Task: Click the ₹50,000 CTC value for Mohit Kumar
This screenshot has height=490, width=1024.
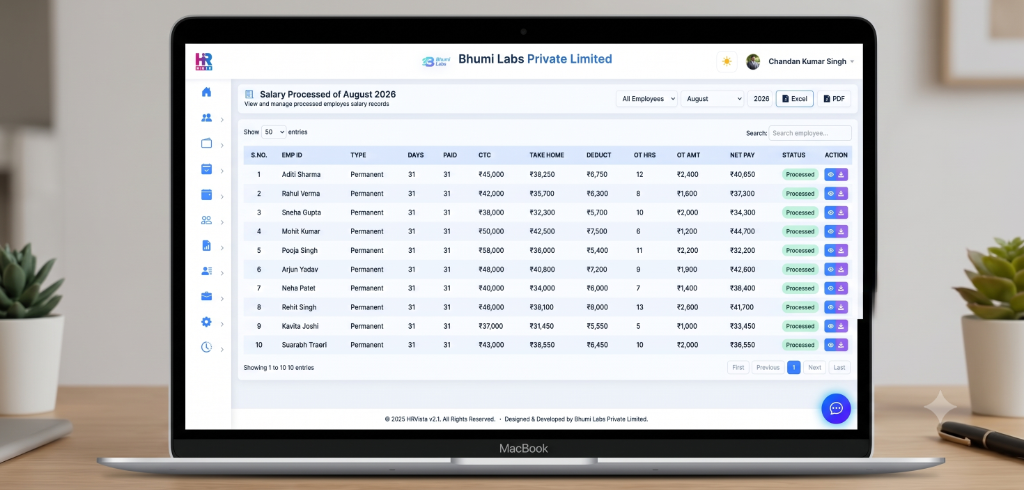Action: (x=491, y=231)
